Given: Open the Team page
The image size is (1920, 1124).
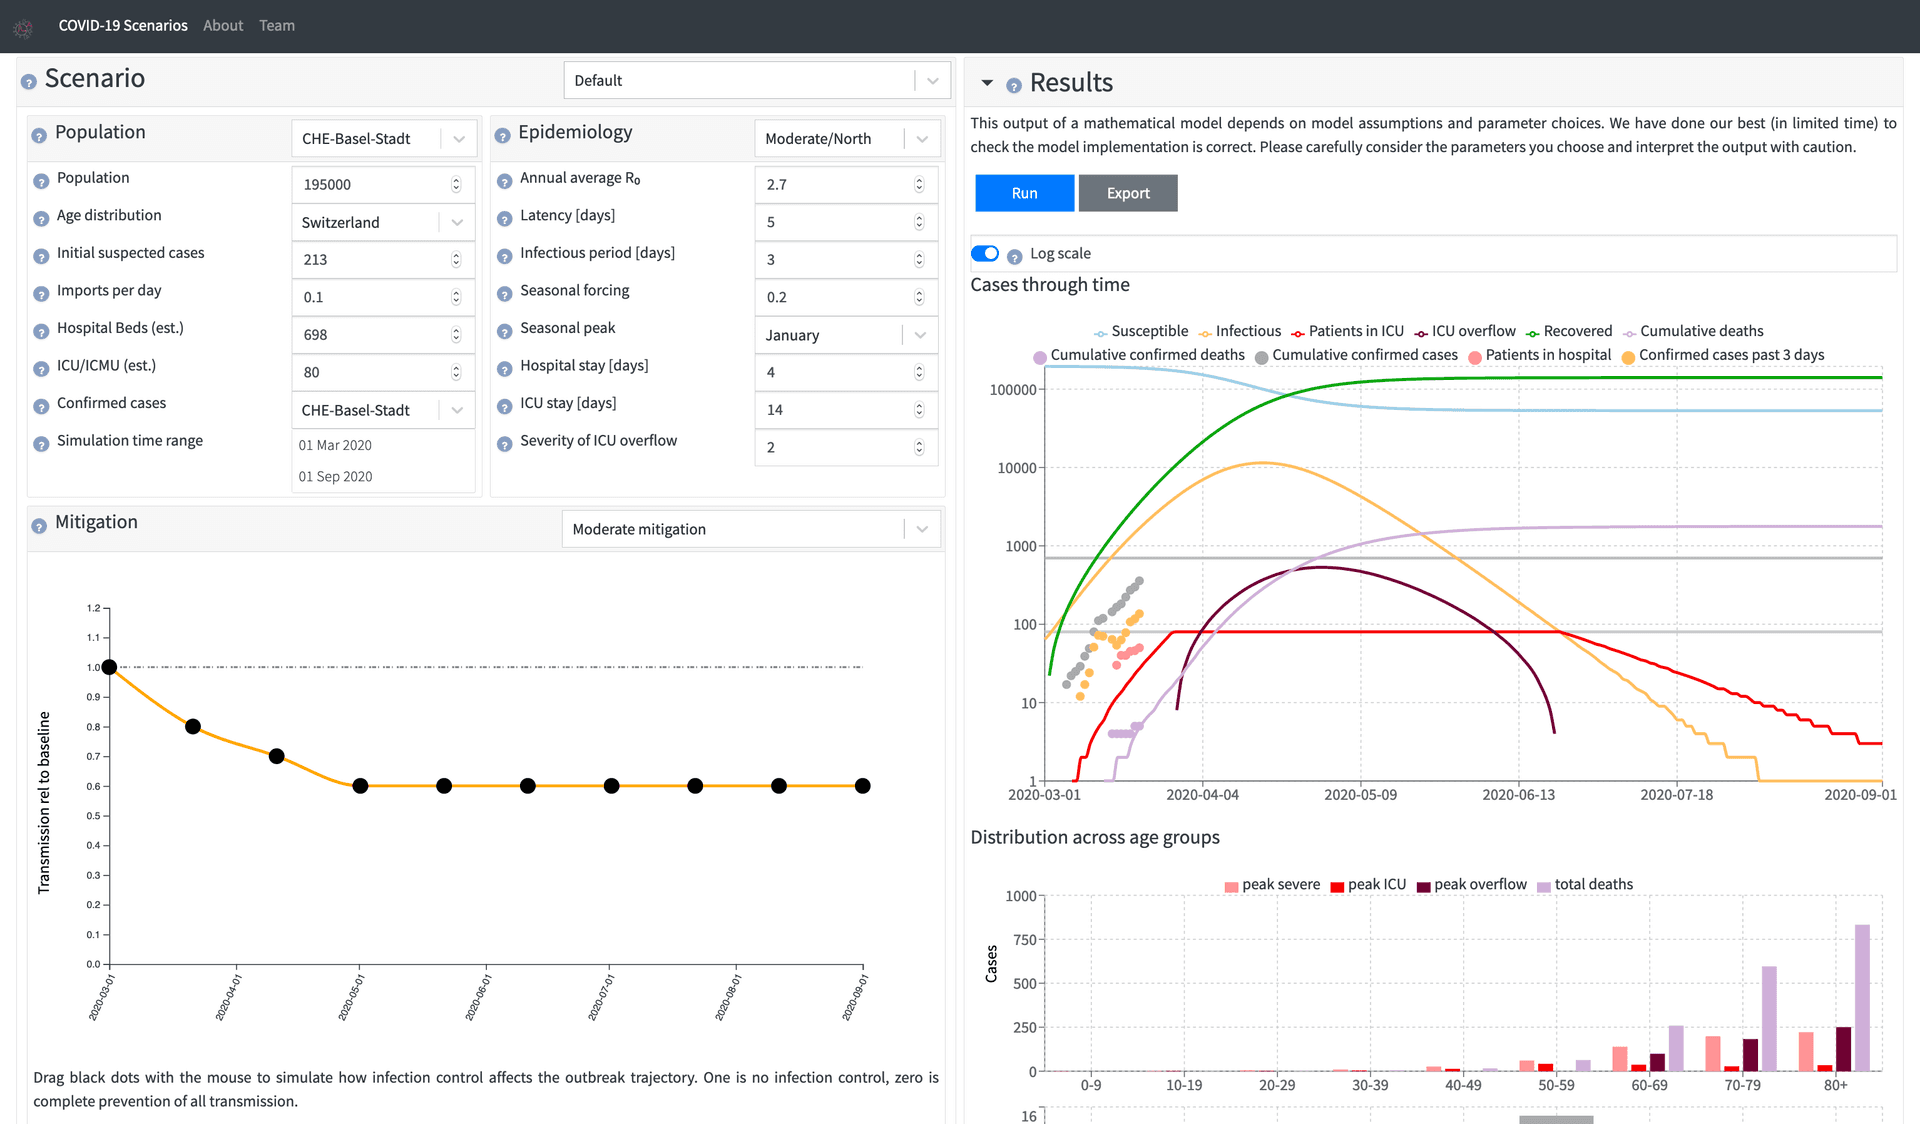Looking at the screenshot, I should tap(277, 26).
